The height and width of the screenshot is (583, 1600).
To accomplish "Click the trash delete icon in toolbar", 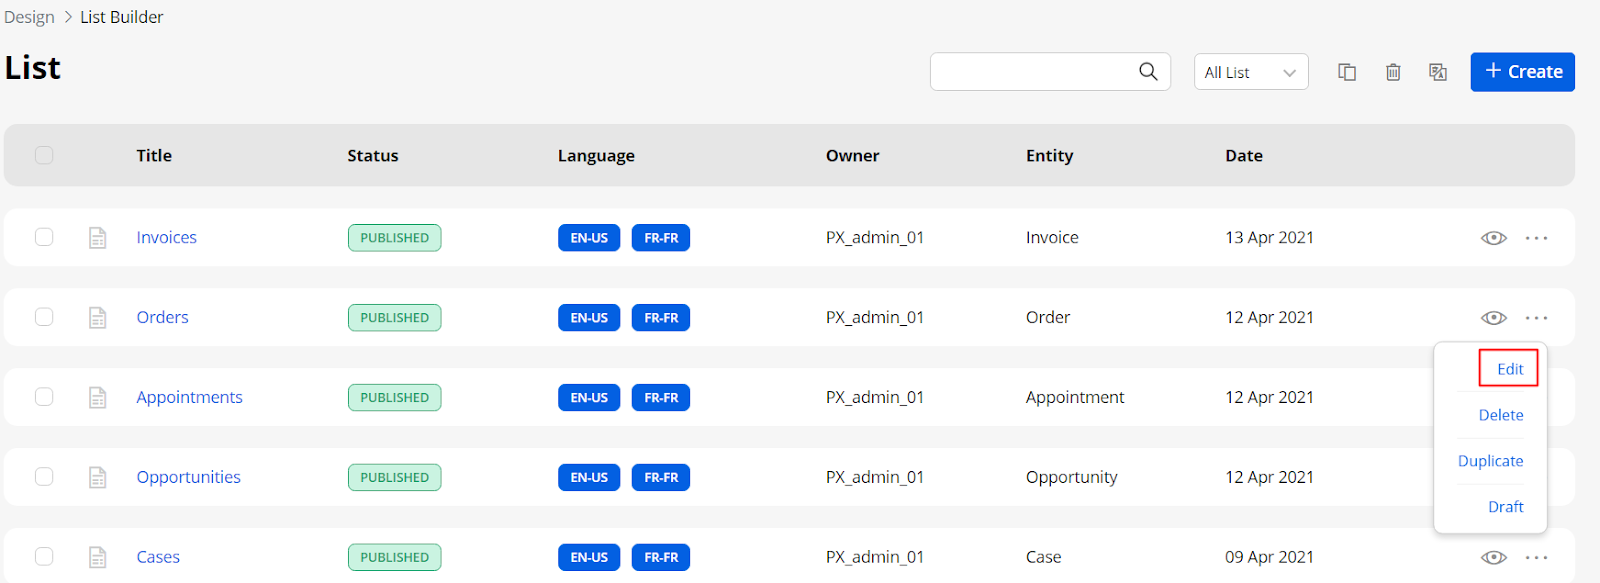I will 1393,72.
